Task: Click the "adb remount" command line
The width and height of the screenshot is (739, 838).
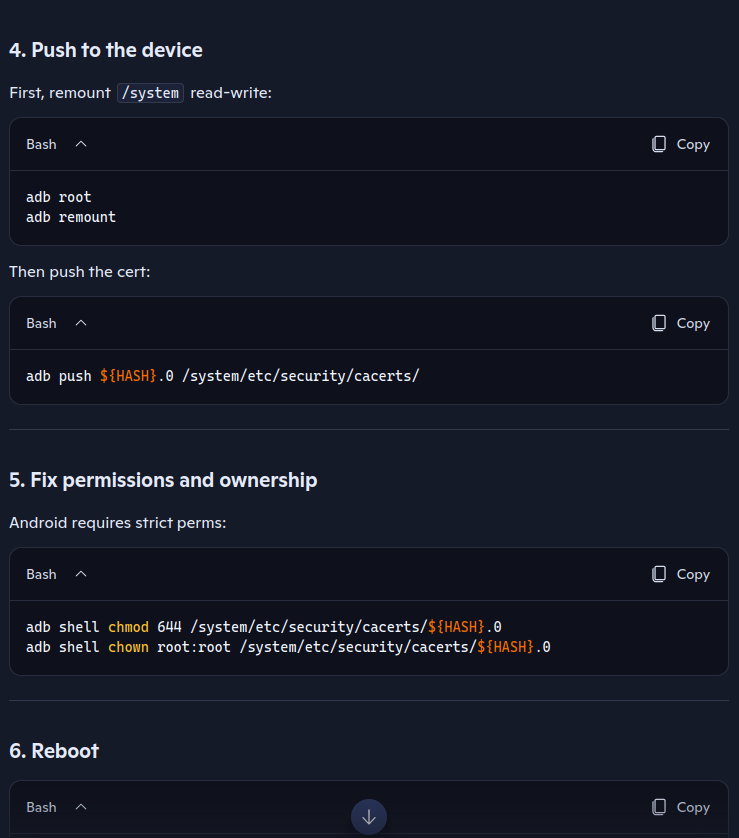Action: click(x=71, y=217)
